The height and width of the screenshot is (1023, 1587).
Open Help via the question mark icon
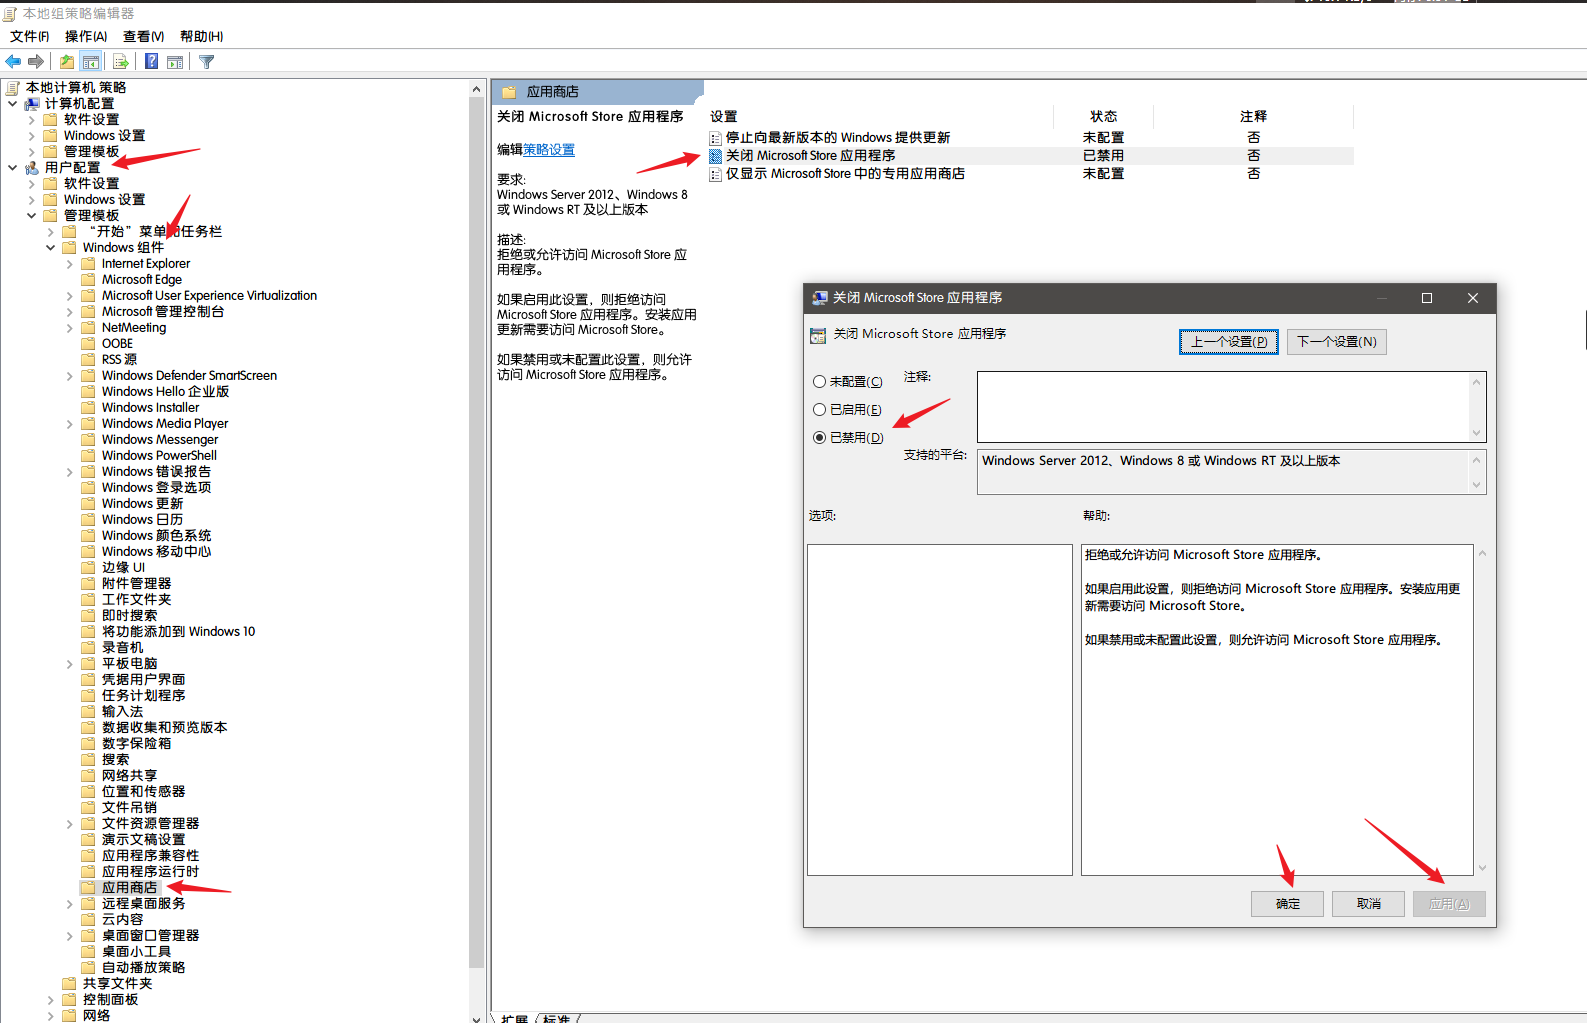(x=151, y=62)
